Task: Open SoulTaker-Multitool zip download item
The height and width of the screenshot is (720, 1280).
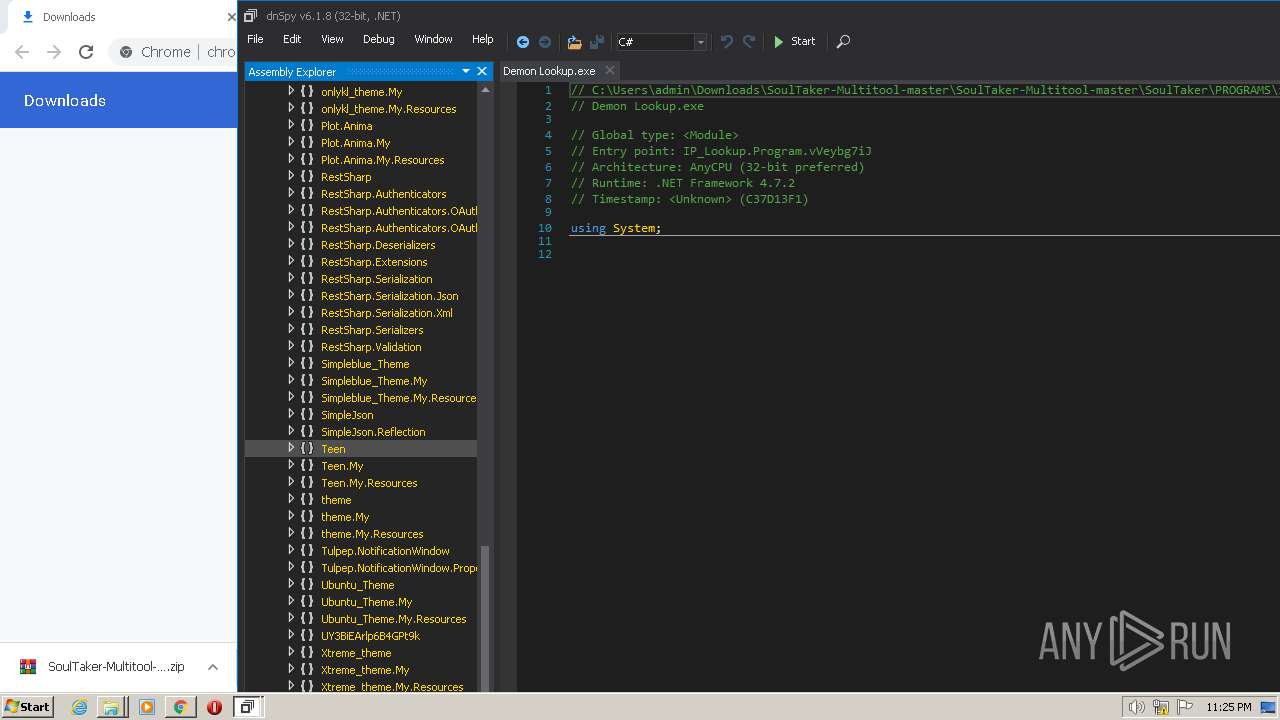Action: pos(104,667)
